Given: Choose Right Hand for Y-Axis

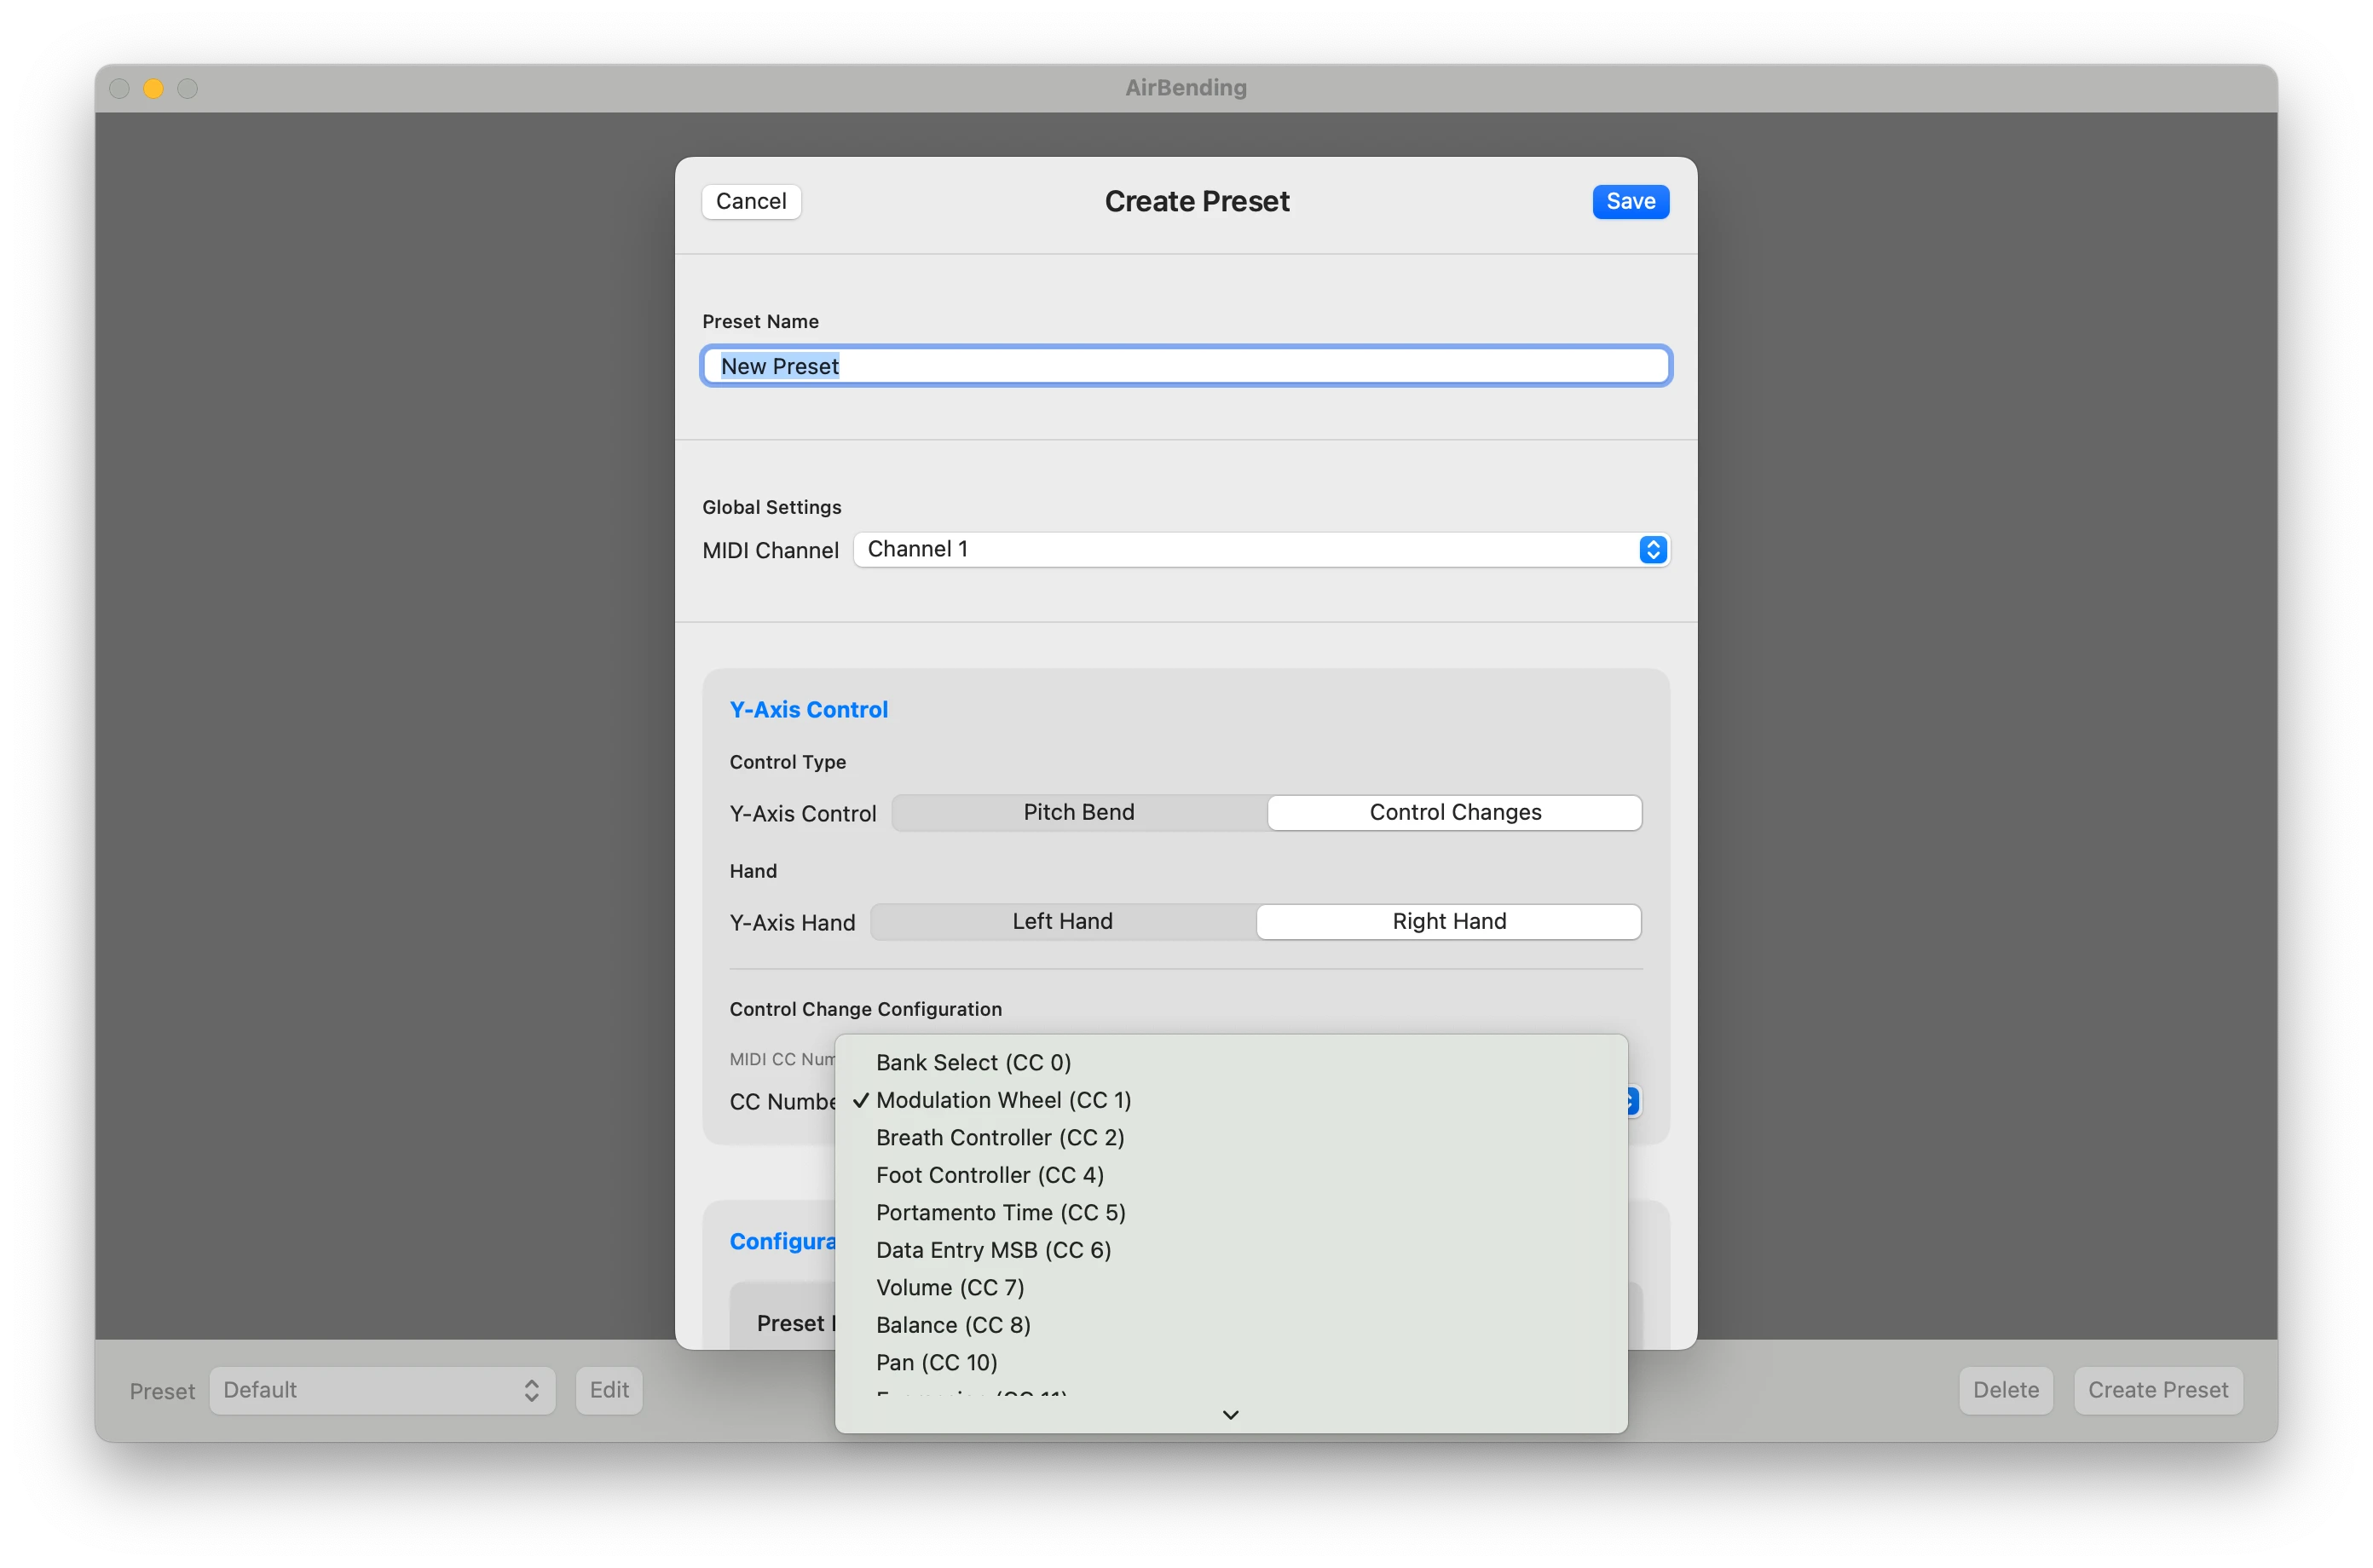Looking at the screenshot, I should [1448, 921].
